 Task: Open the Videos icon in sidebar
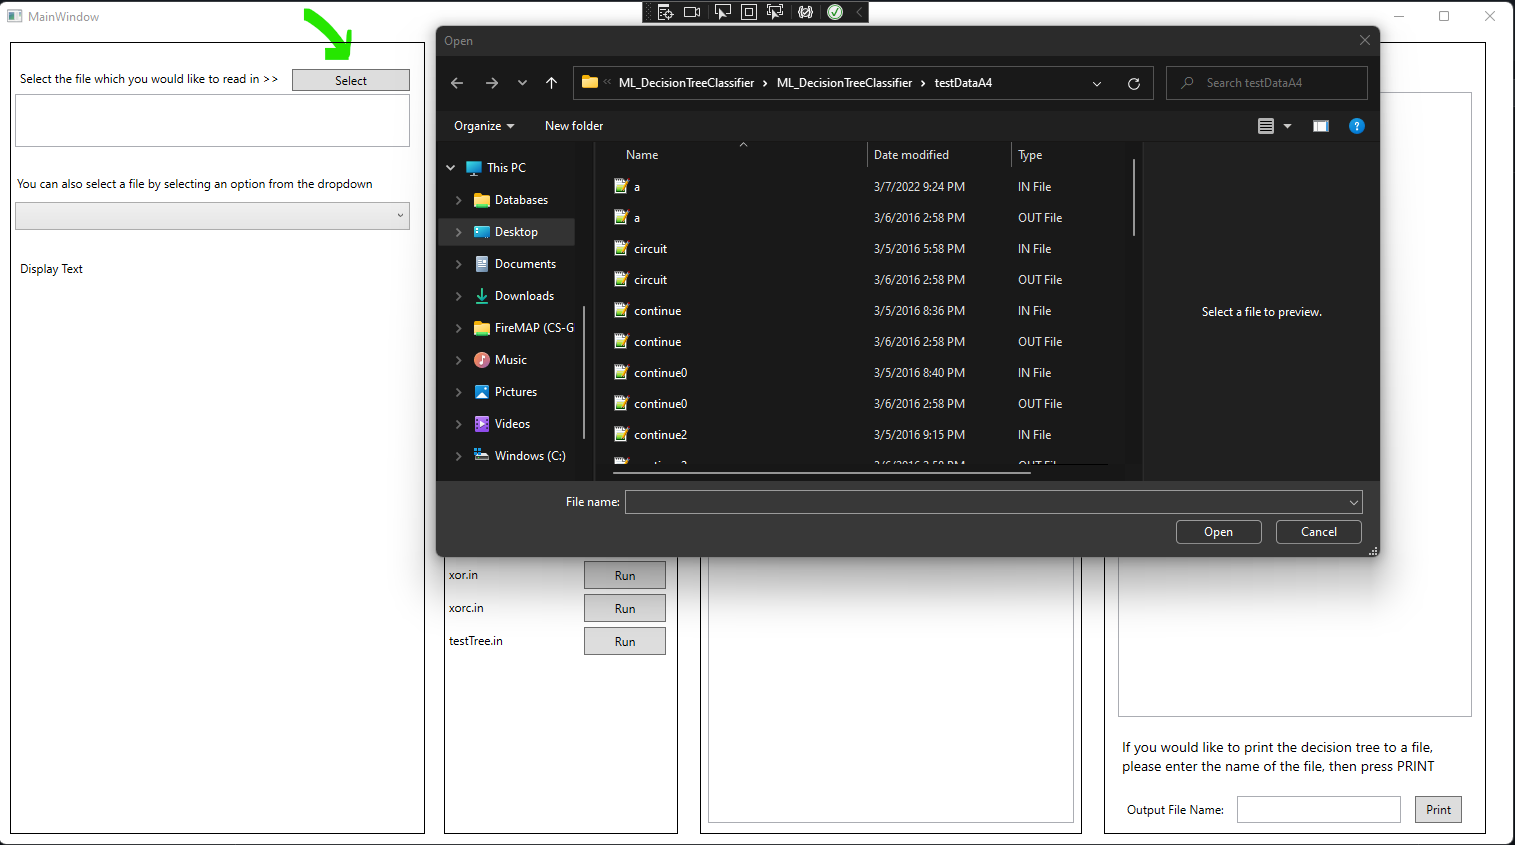coord(482,424)
